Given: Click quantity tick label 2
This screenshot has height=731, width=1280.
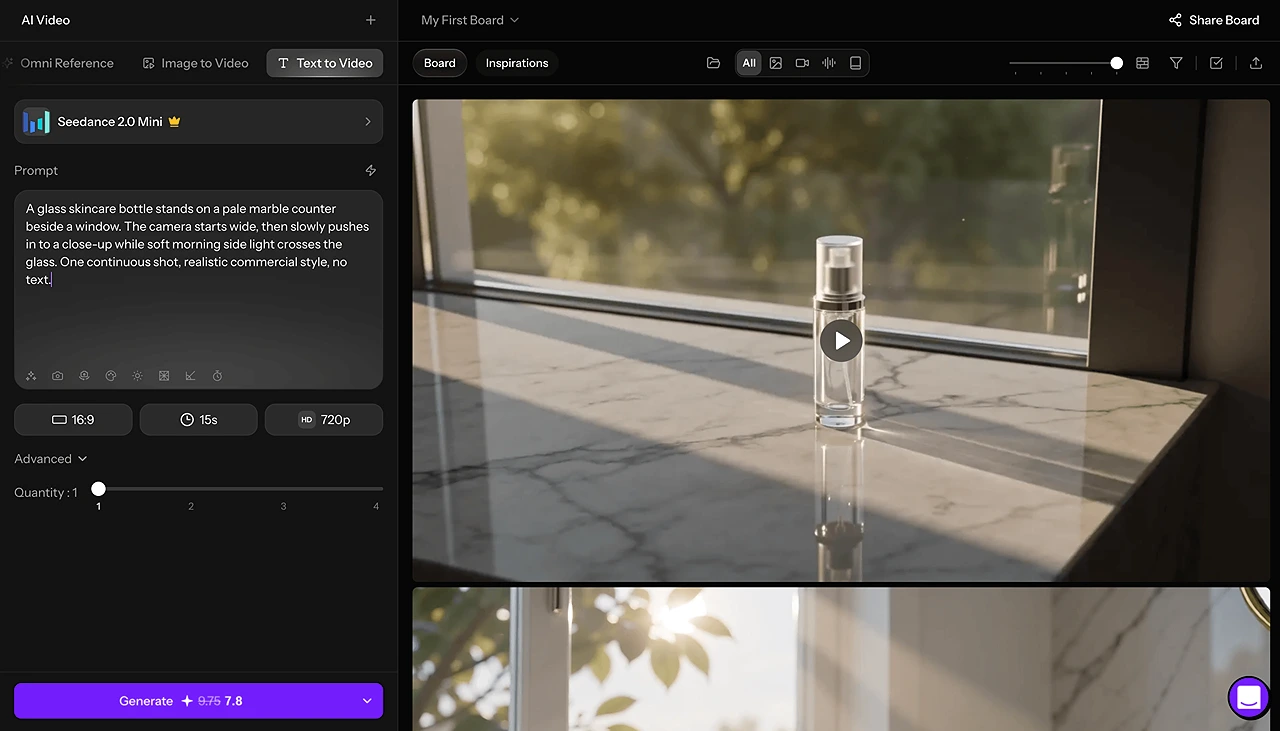Looking at the screenshot, I should click(191, 507).
